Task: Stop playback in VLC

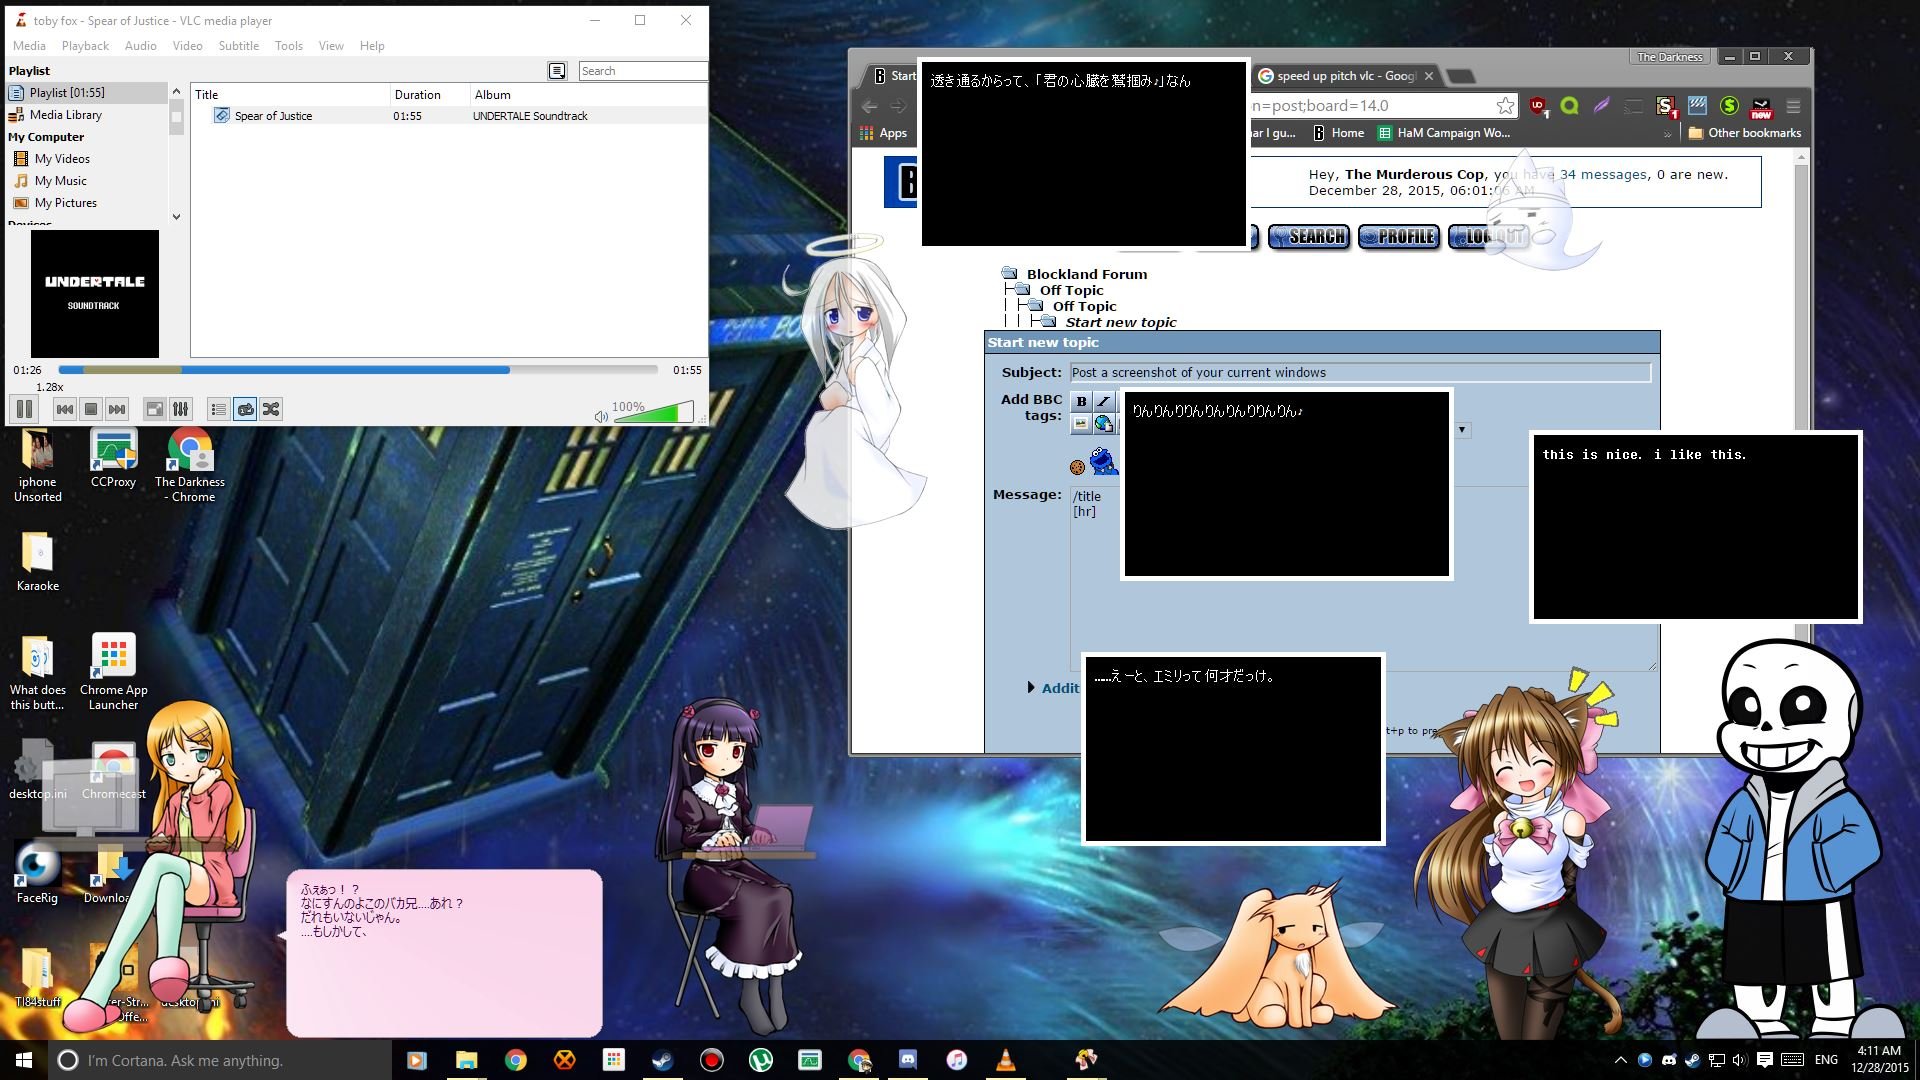Action: click(91, 409)
